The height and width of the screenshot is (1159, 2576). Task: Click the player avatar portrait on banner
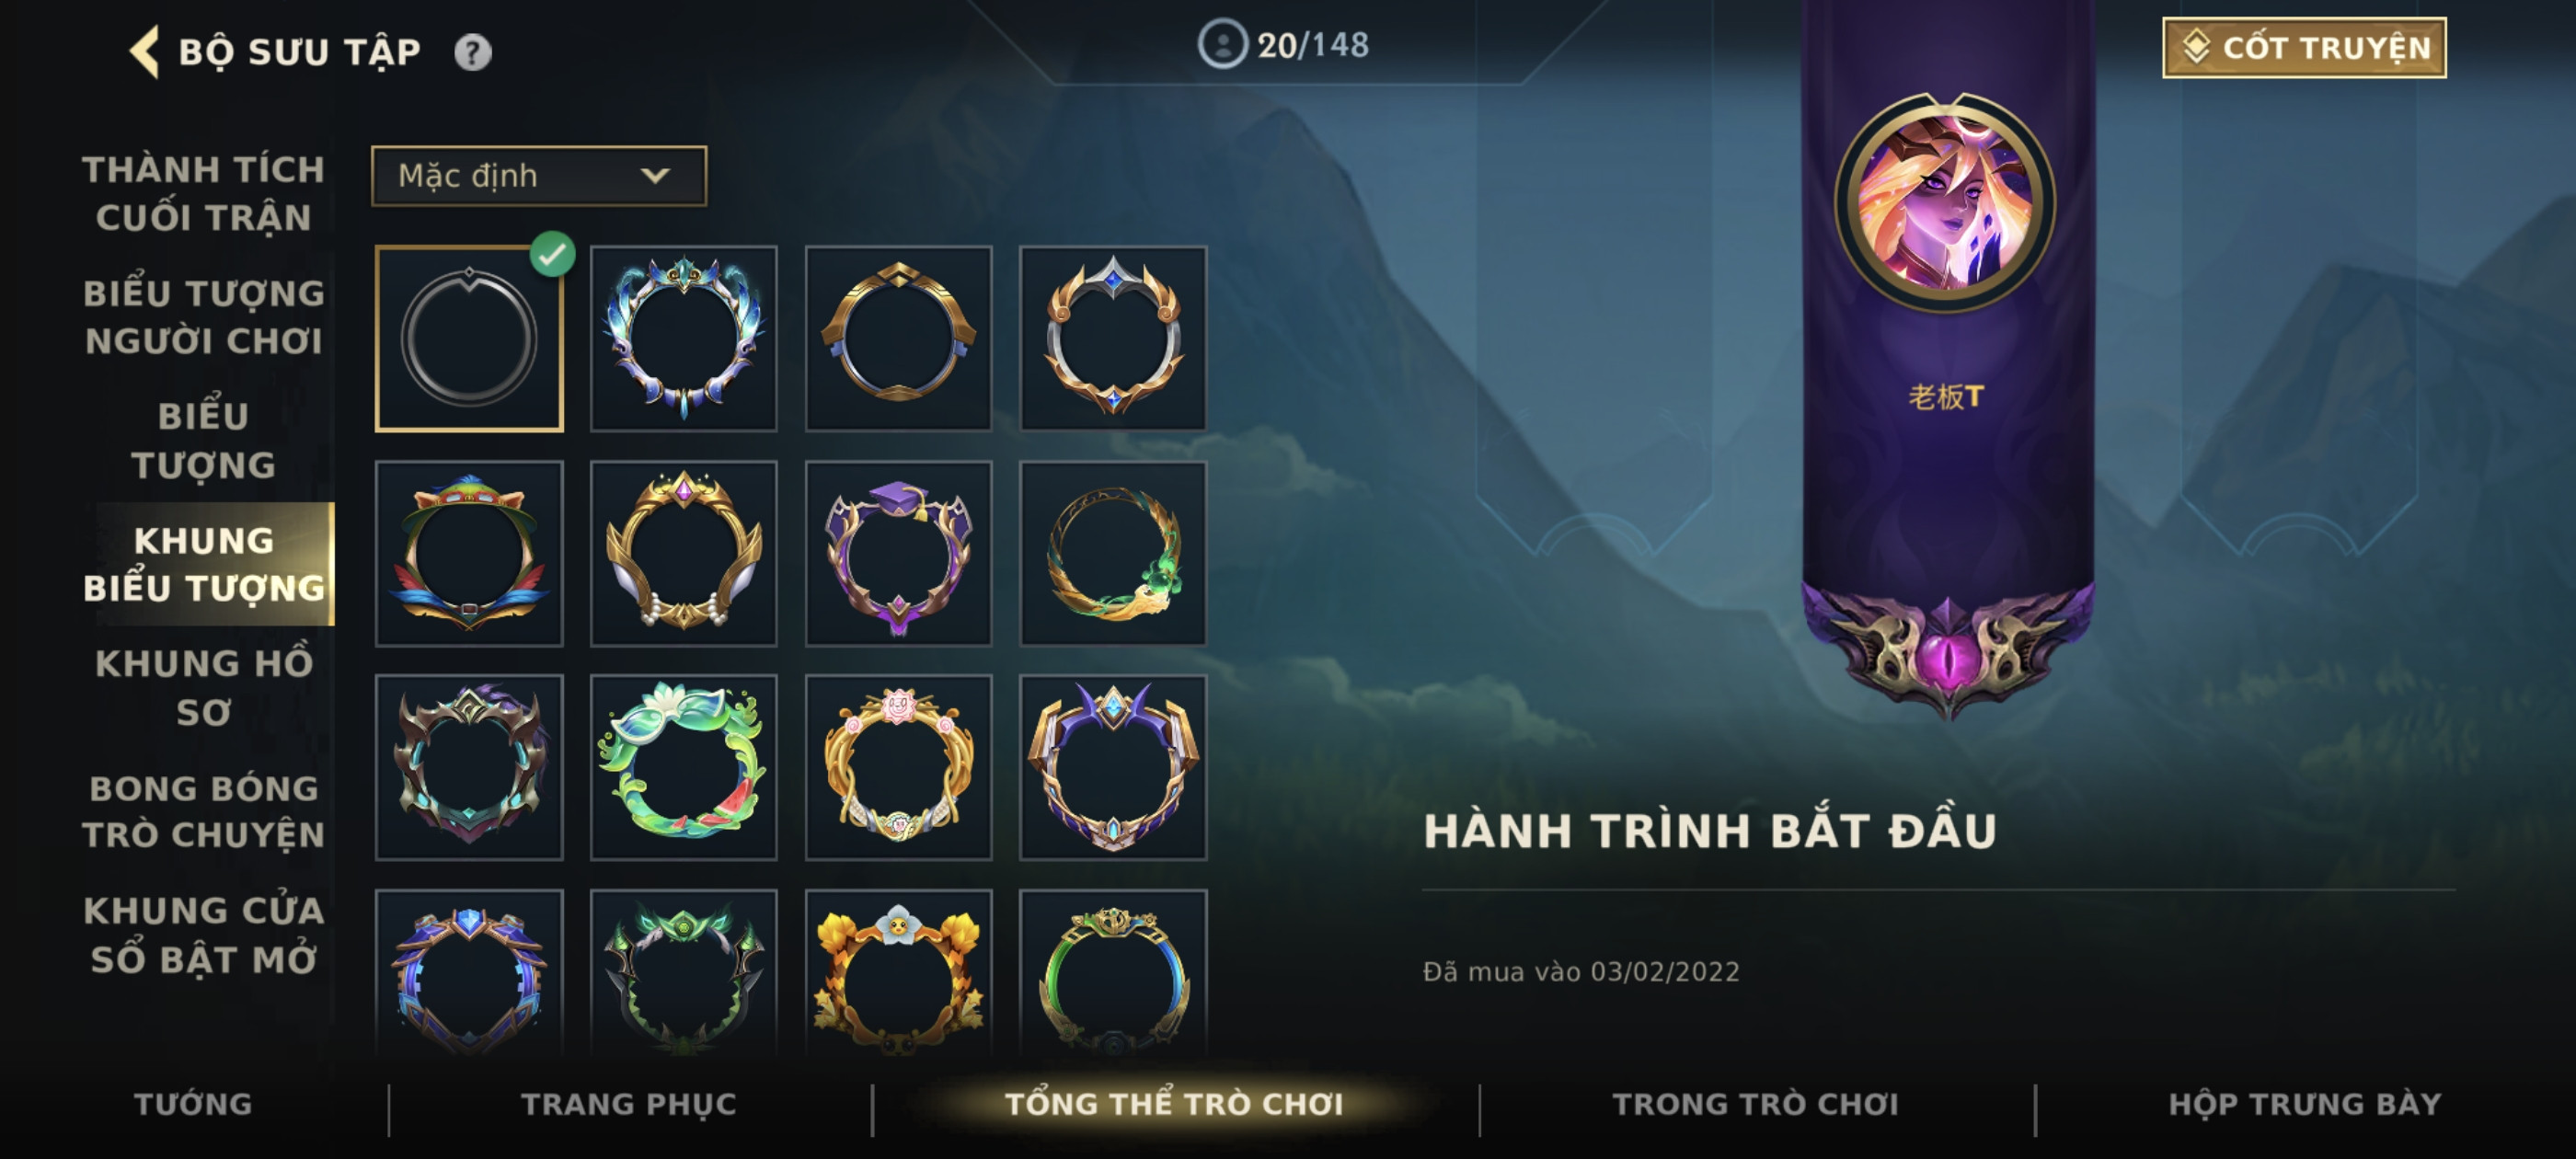pyautogui.click(x=1946, y=202)
